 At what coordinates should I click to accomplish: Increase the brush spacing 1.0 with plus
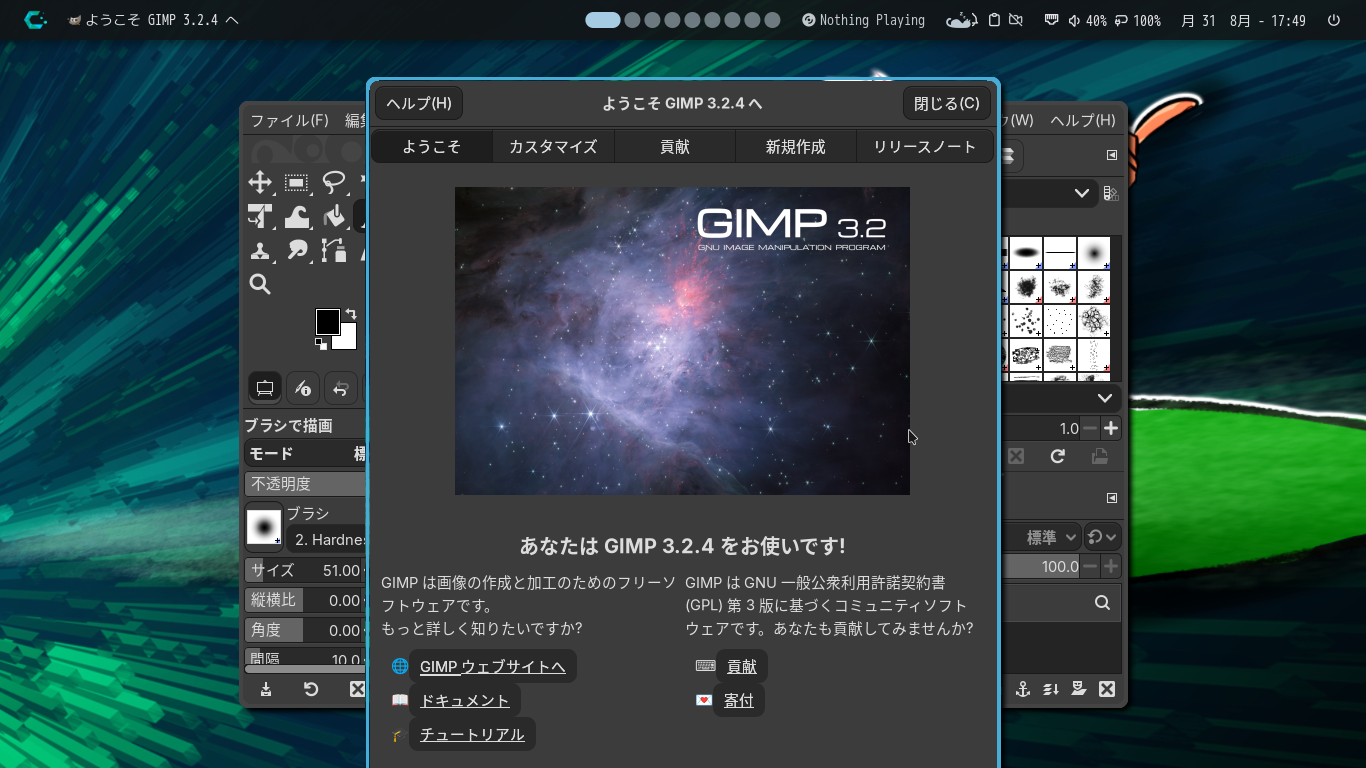click(1111, 428)
